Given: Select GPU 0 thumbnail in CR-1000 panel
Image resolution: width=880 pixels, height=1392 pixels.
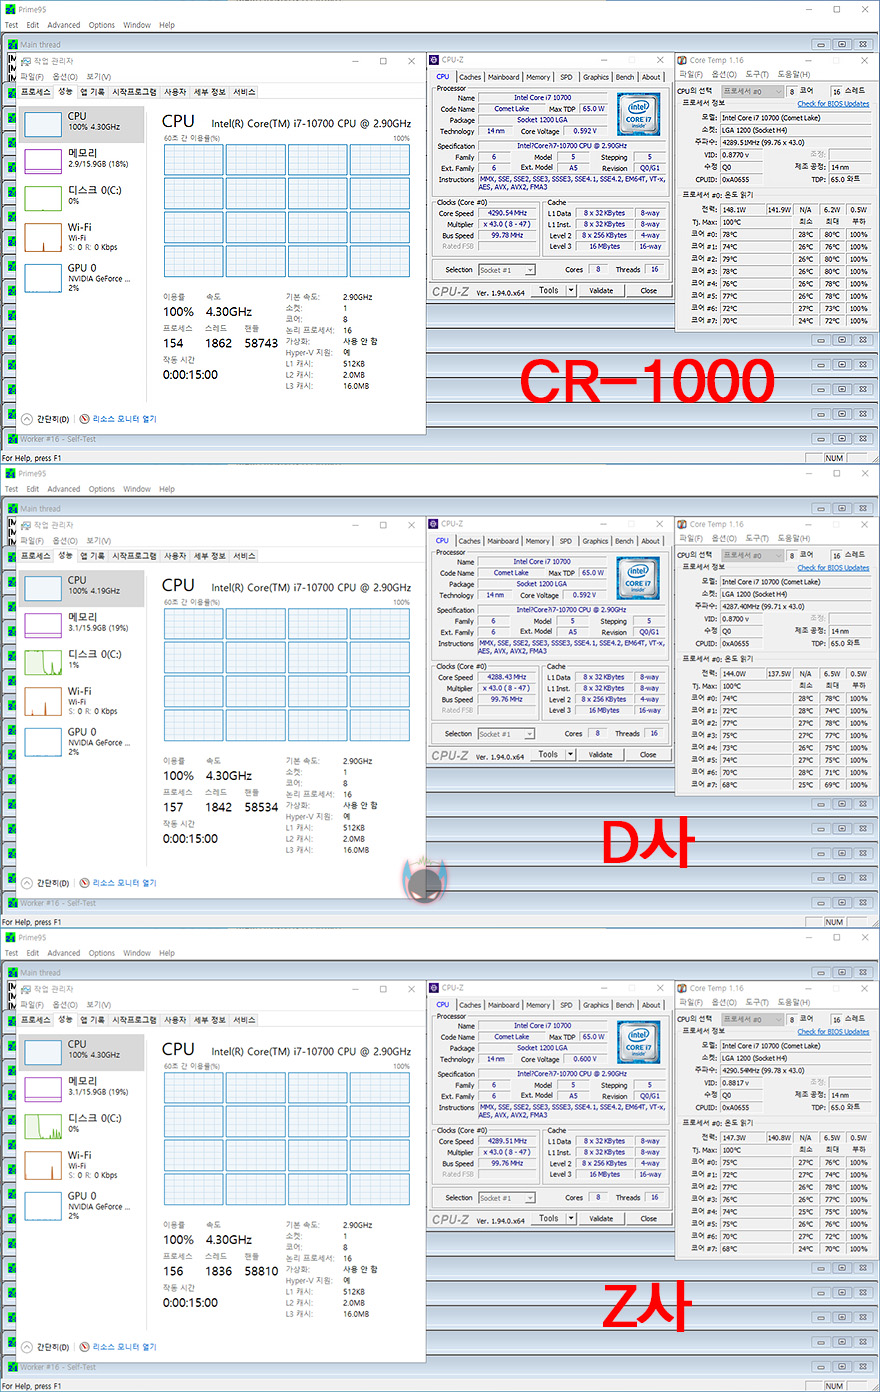Looking at the screenshot, I should point(43,277).
